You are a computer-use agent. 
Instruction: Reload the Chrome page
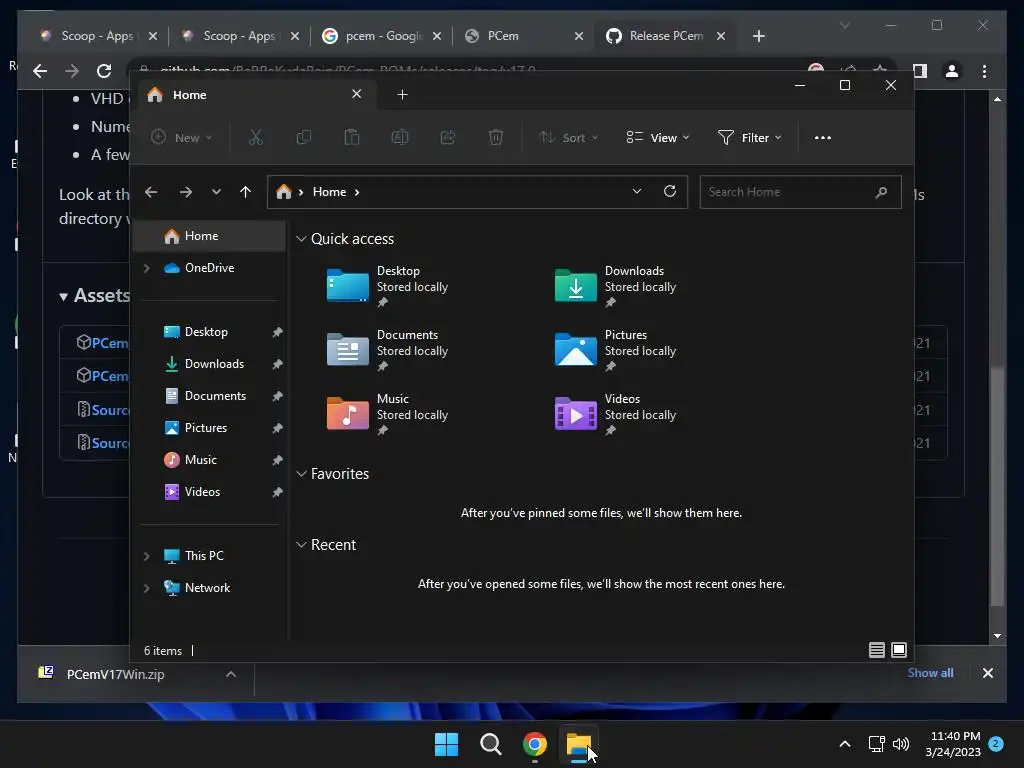tap(104, 71)
